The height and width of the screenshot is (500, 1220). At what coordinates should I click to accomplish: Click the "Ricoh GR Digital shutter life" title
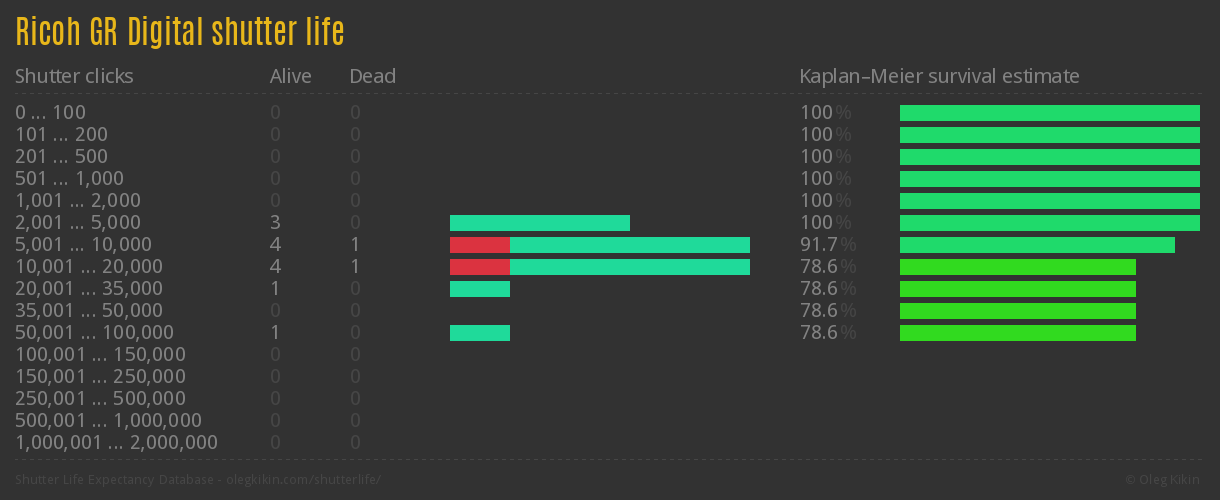pyautogui.click(x=180, y=32)
